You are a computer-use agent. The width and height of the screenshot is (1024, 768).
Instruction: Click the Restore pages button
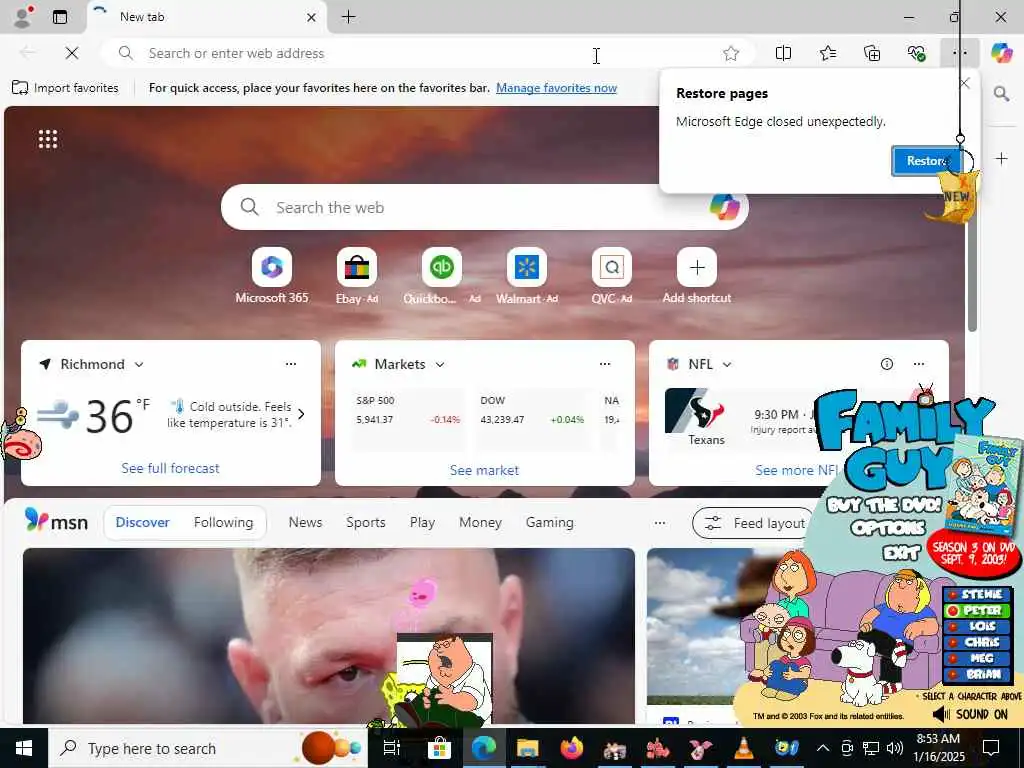[x=926, y=161]
